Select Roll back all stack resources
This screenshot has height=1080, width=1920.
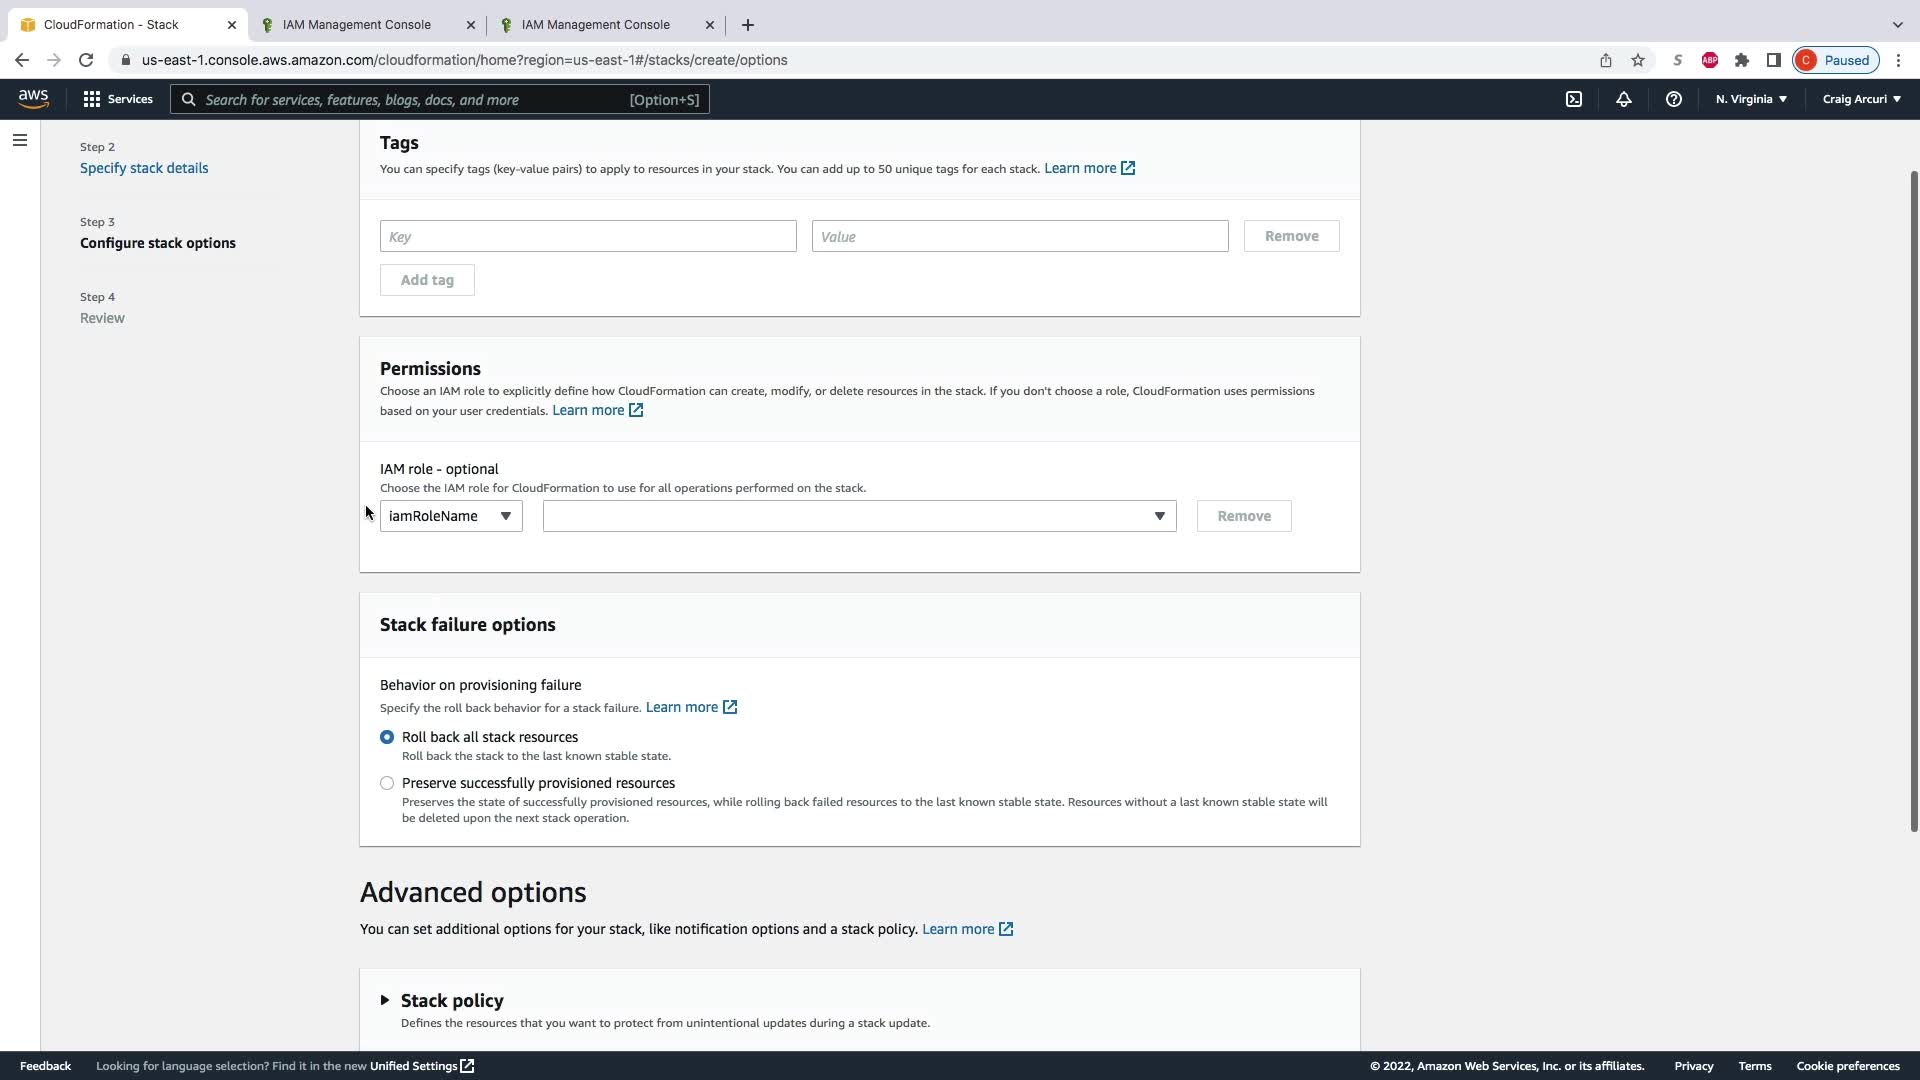click(387, 737)
